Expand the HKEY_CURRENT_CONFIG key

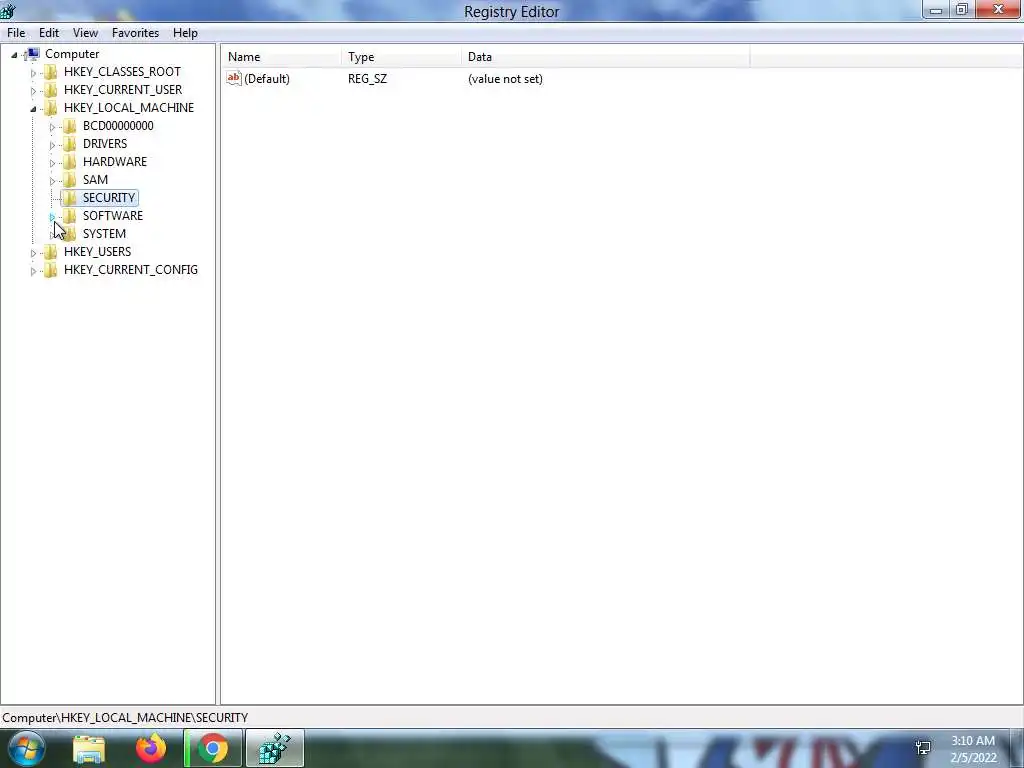coord(33,271)
